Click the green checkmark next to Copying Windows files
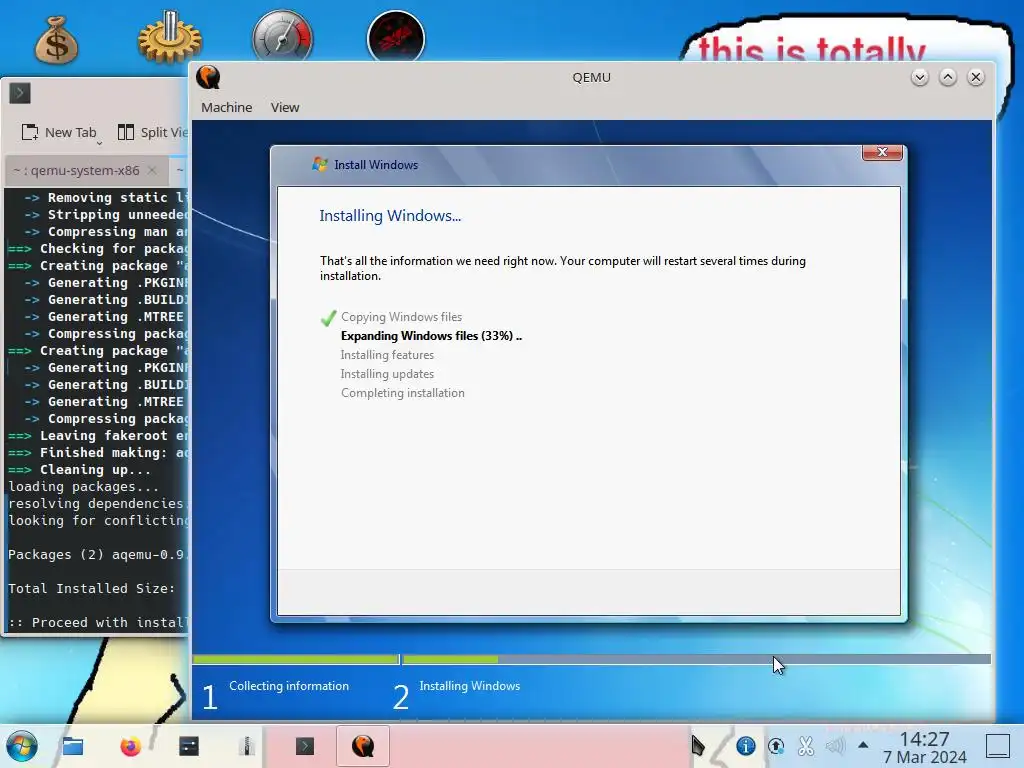Viewport: 1024px width, 768px height. coord(328,317)
